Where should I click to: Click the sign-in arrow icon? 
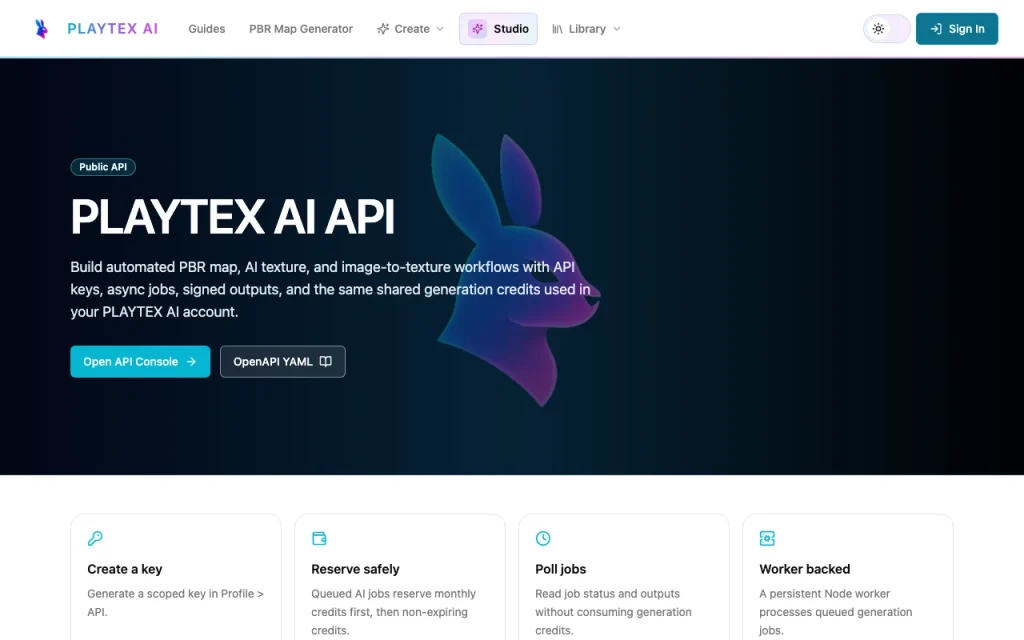tap(936, 29)
